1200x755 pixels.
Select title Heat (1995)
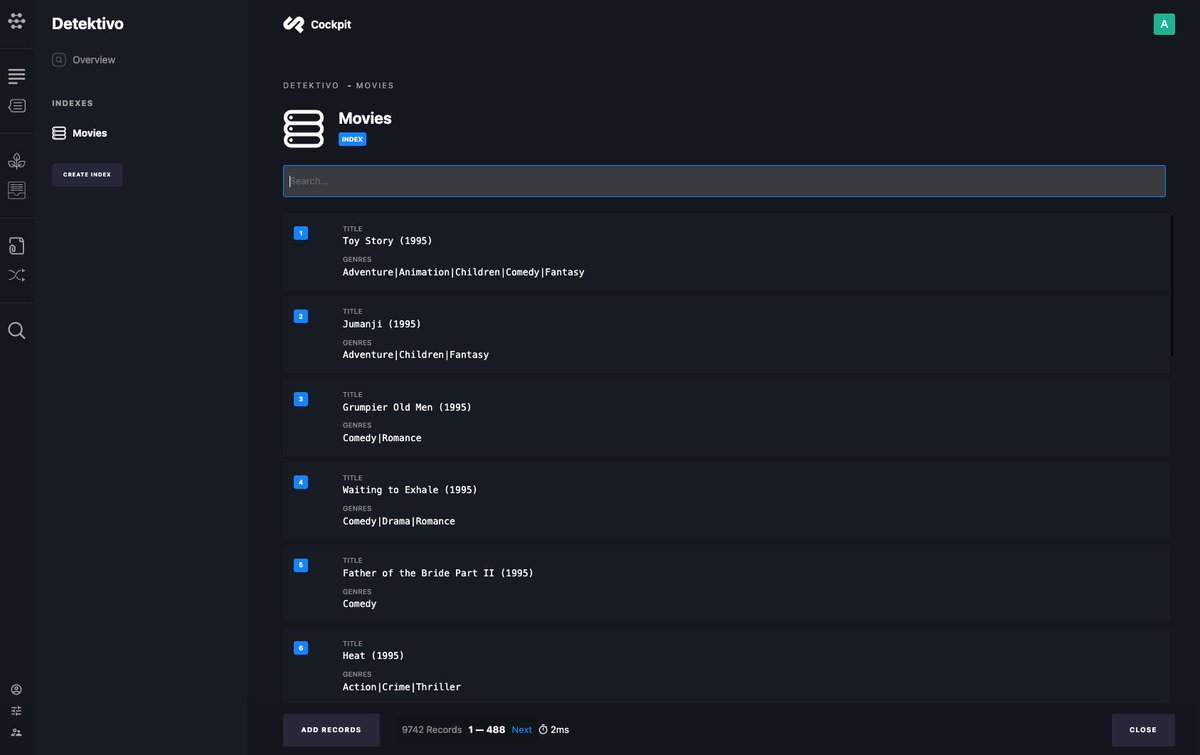(x=373, y=656)
